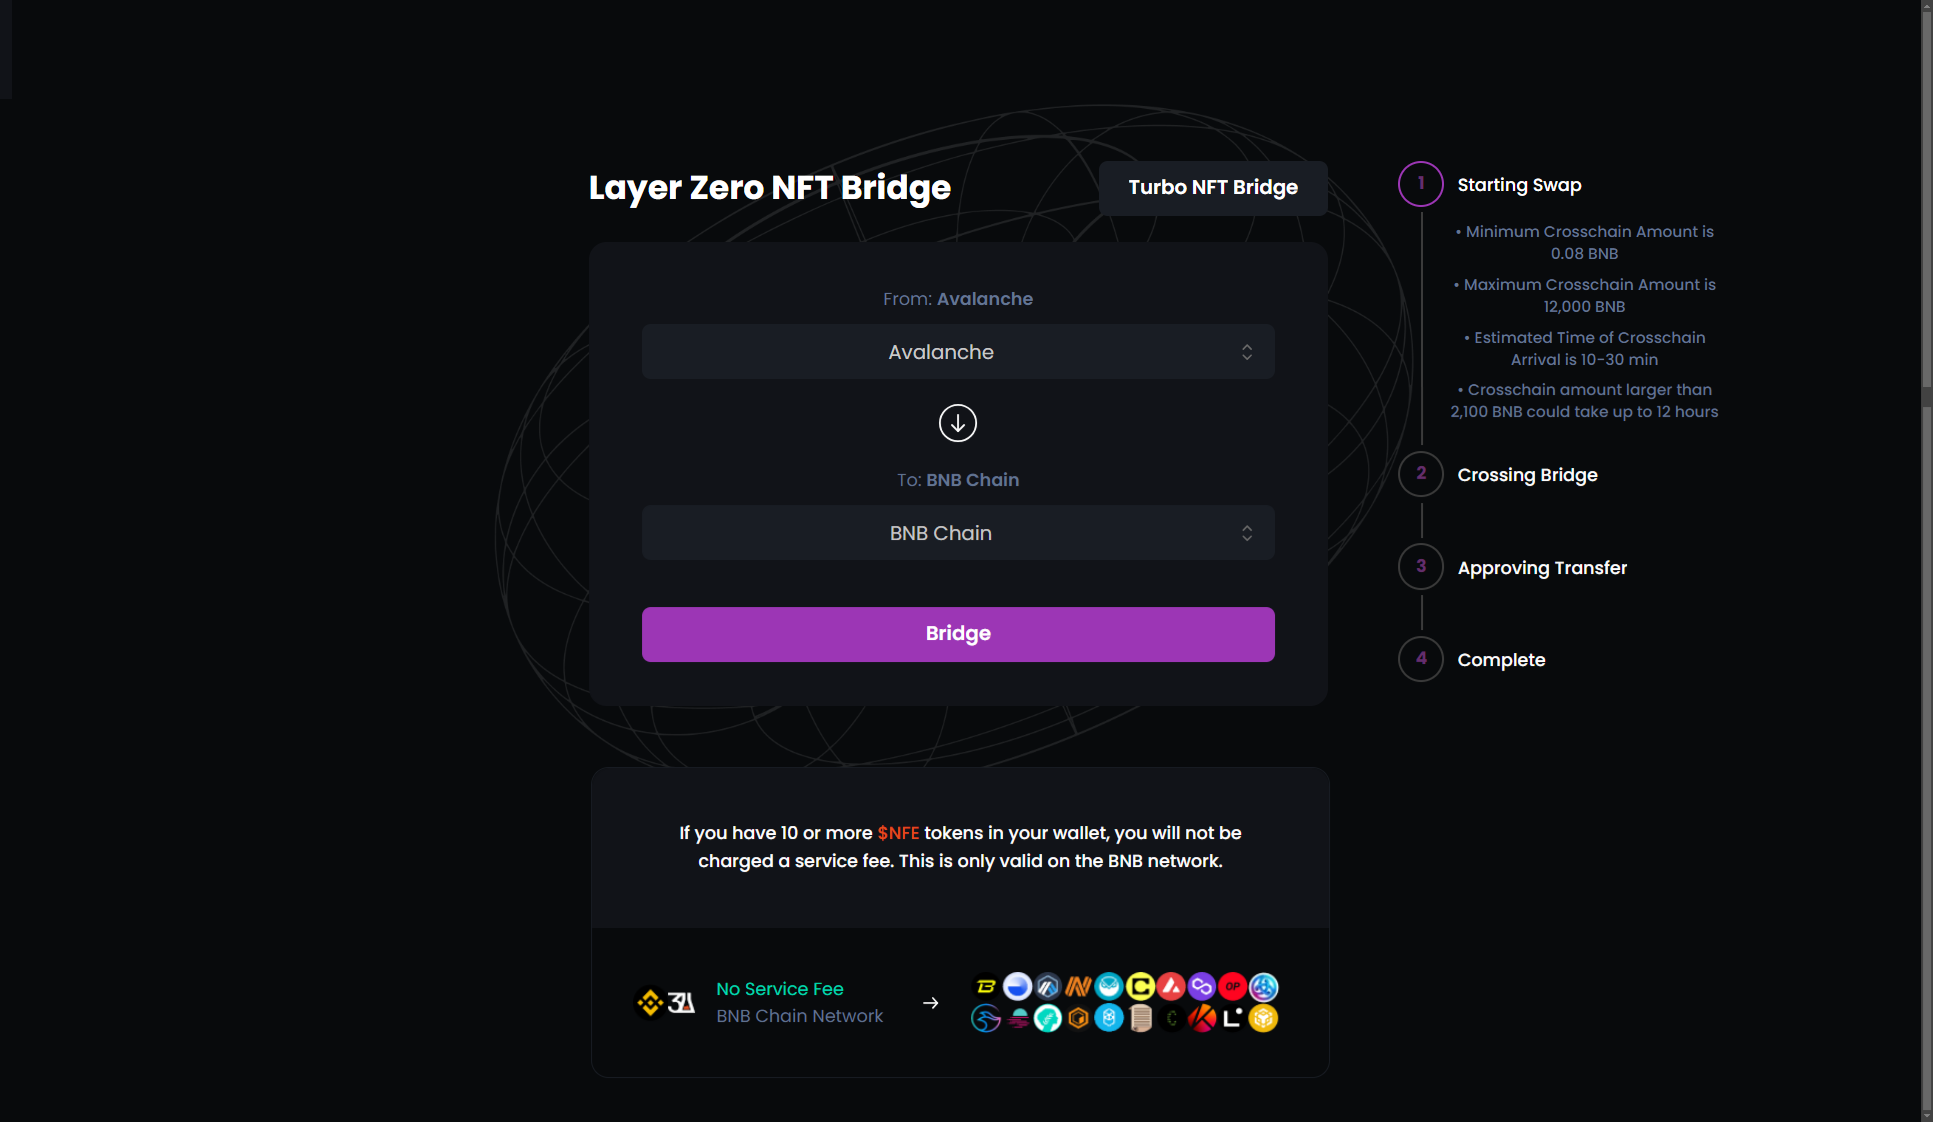This screenshot has height=1122, width=1933.
Task: Pick the black L Linea icon
Action: click(1232, 1018)
